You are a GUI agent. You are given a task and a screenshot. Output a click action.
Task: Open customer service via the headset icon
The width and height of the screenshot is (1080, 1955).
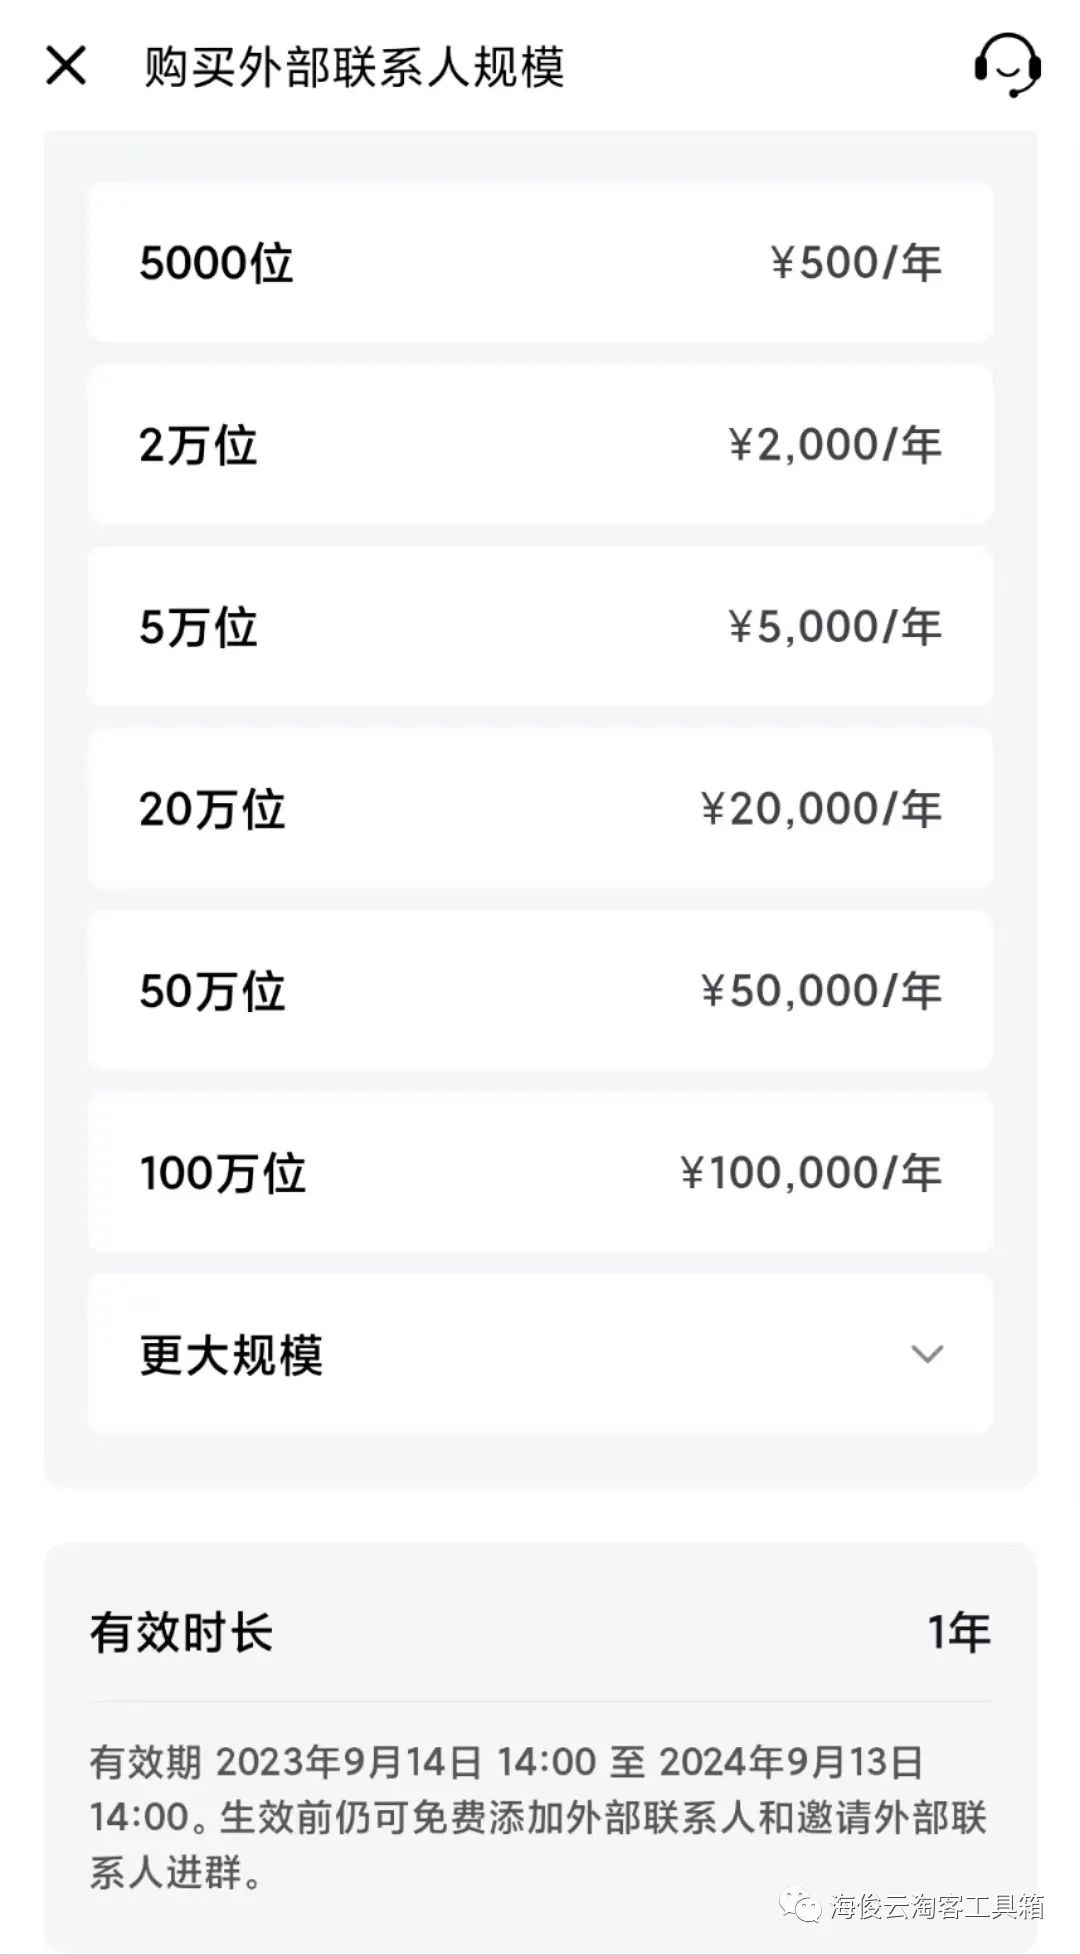[x=1007, y=65]
